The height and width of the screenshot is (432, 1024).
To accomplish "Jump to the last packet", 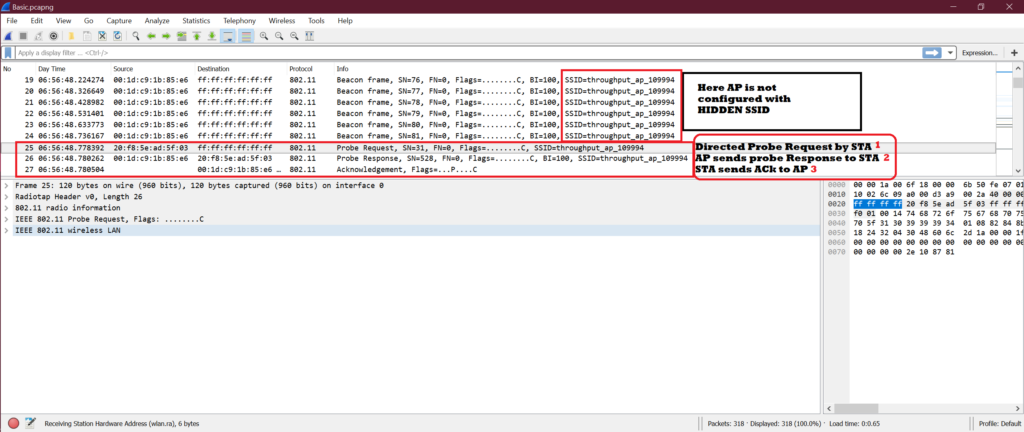I will pos(212,36).
